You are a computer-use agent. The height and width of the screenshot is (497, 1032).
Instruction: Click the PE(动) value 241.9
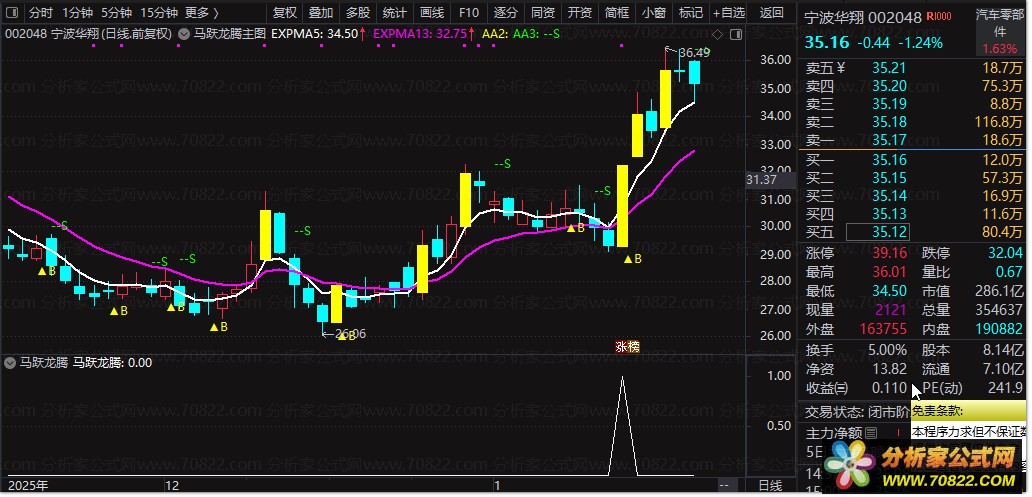(x=1005, y=388)
